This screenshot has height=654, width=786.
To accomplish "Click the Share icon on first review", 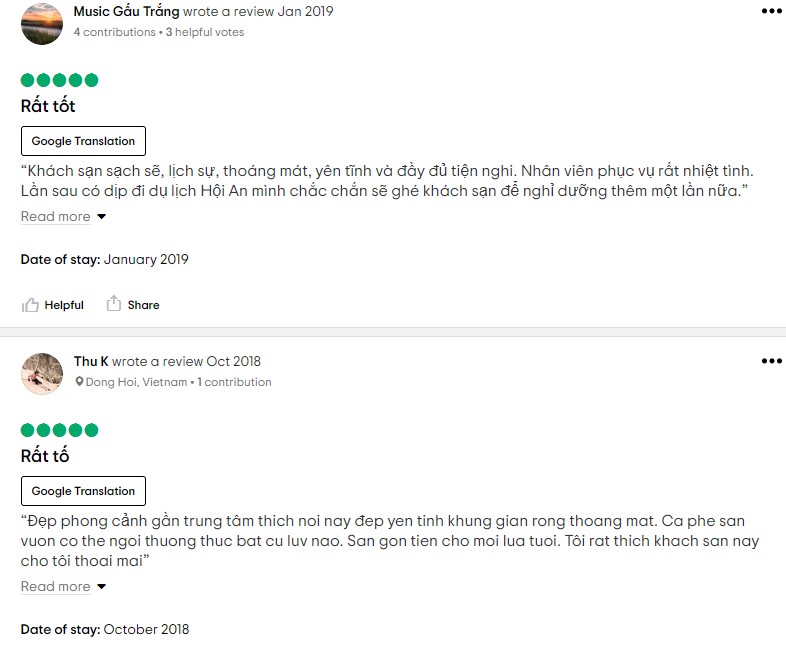I will [114, 304].
